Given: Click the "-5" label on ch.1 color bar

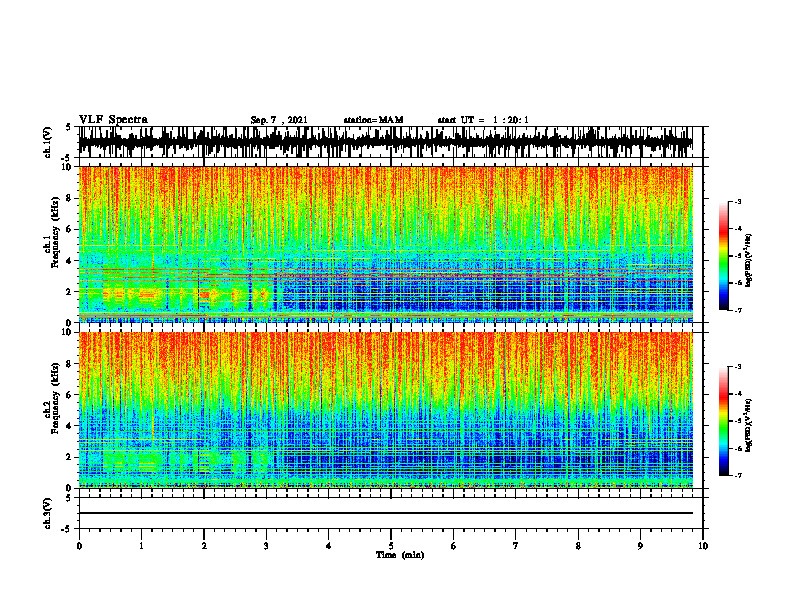Looking at the screenshot, I should 738,256.
